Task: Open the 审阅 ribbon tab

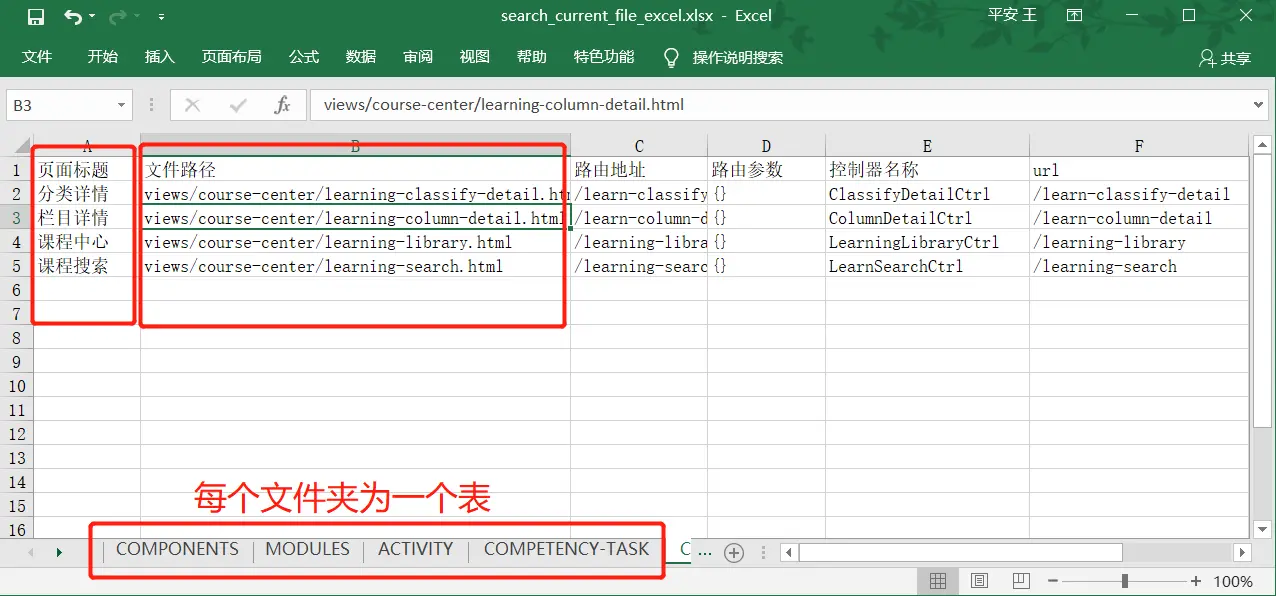Action: pyautogui.click(x=418, y=57)
